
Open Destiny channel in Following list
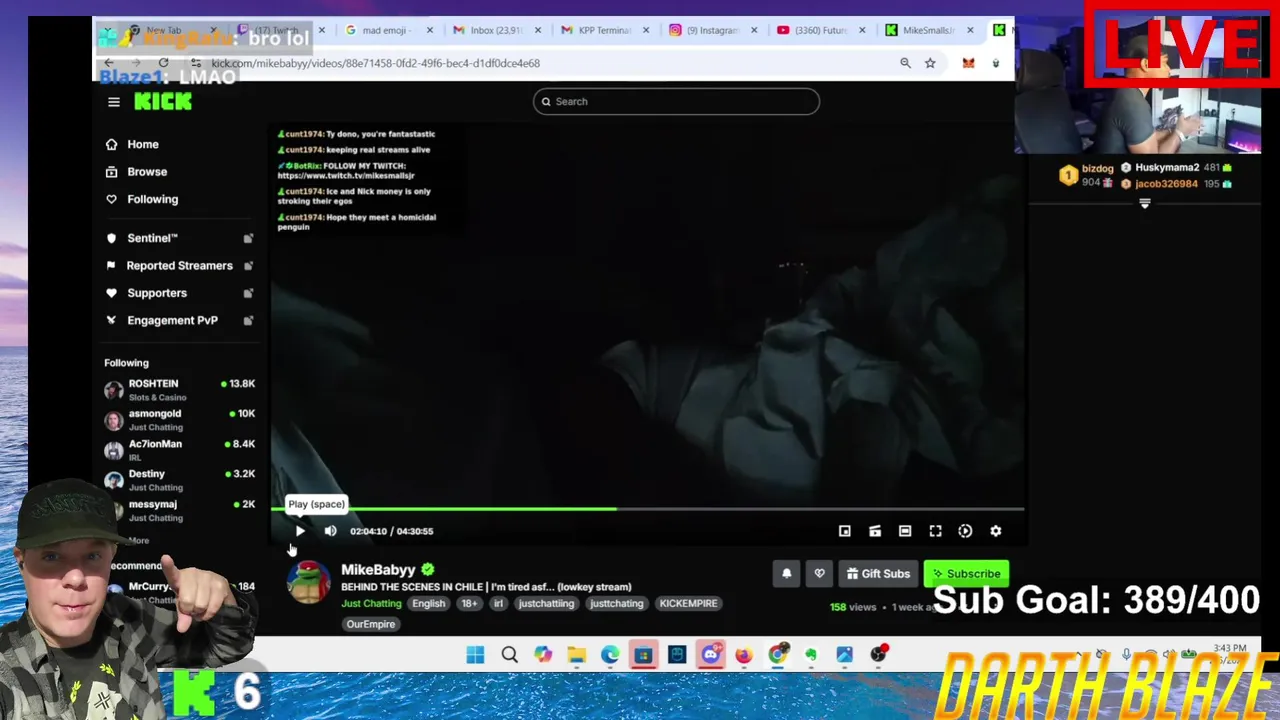pyautogui.click(x=180, y=480)
